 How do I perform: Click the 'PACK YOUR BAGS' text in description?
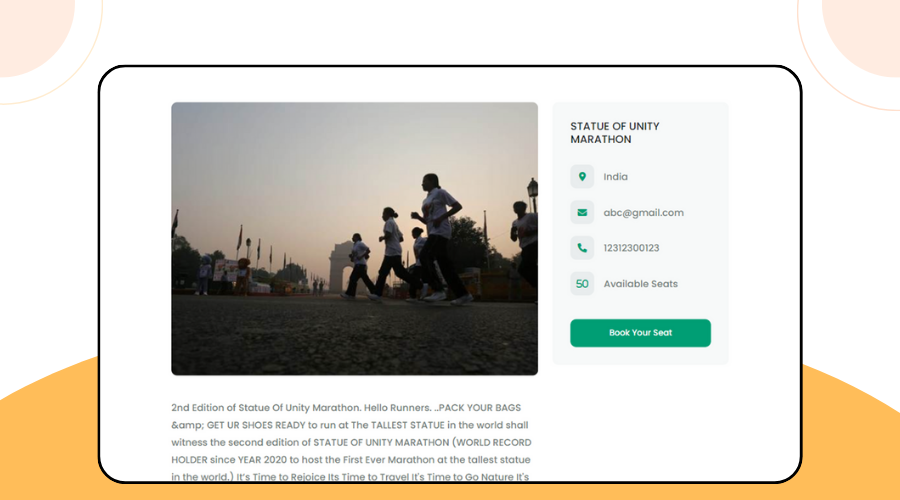tap(480, 408)
